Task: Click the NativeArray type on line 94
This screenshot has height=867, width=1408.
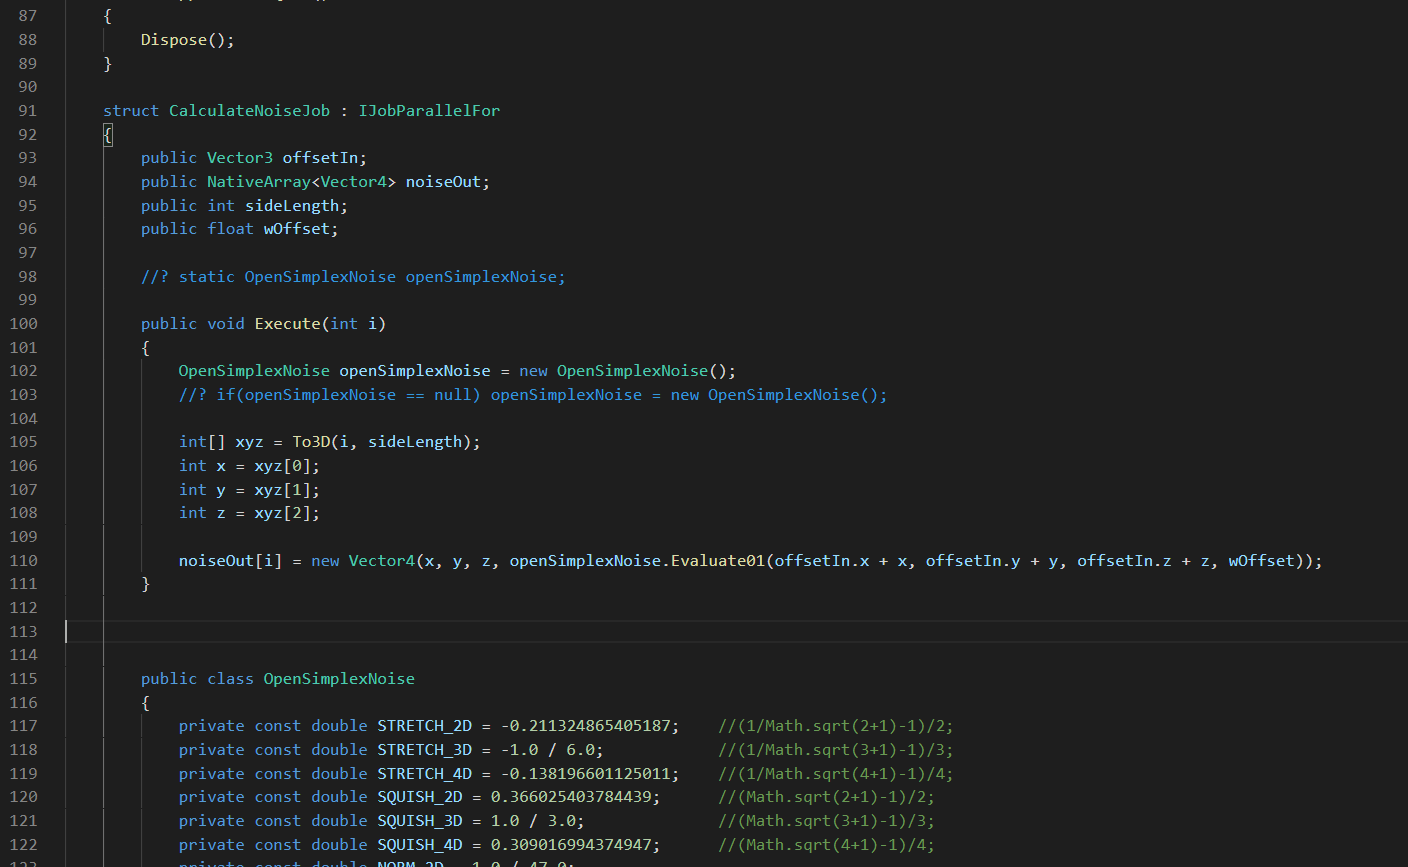Action: [x=259, y=182]
